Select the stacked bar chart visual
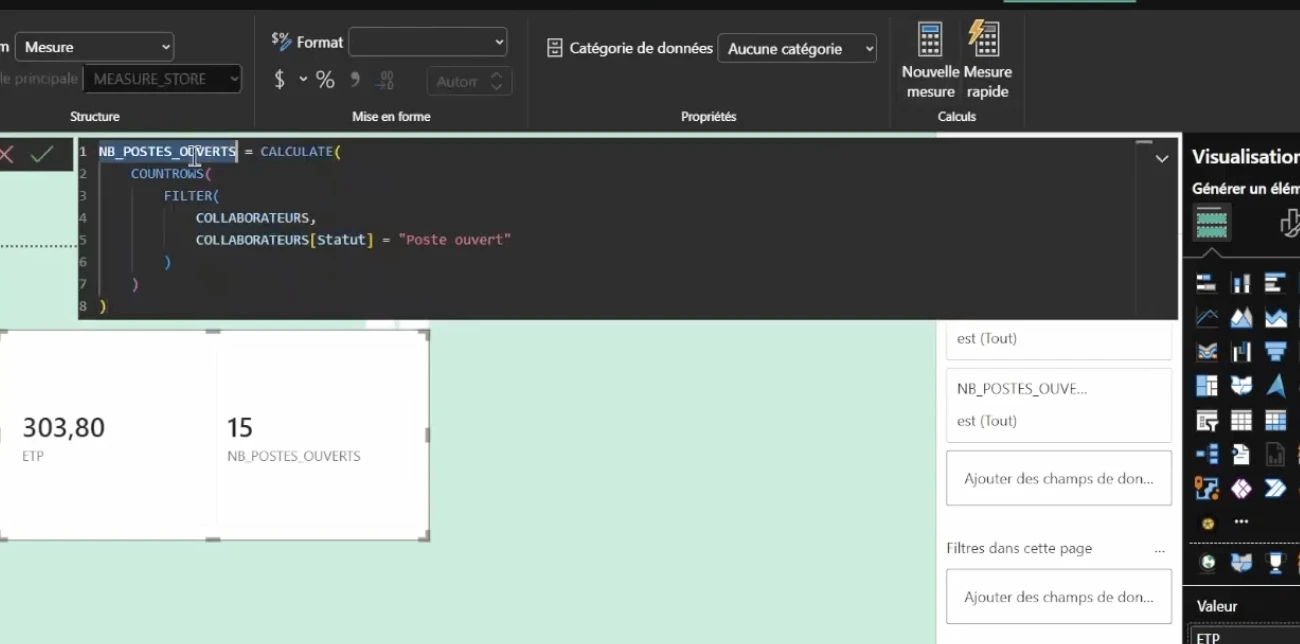Viewport: 1300px width, 644px height. 1207,283
